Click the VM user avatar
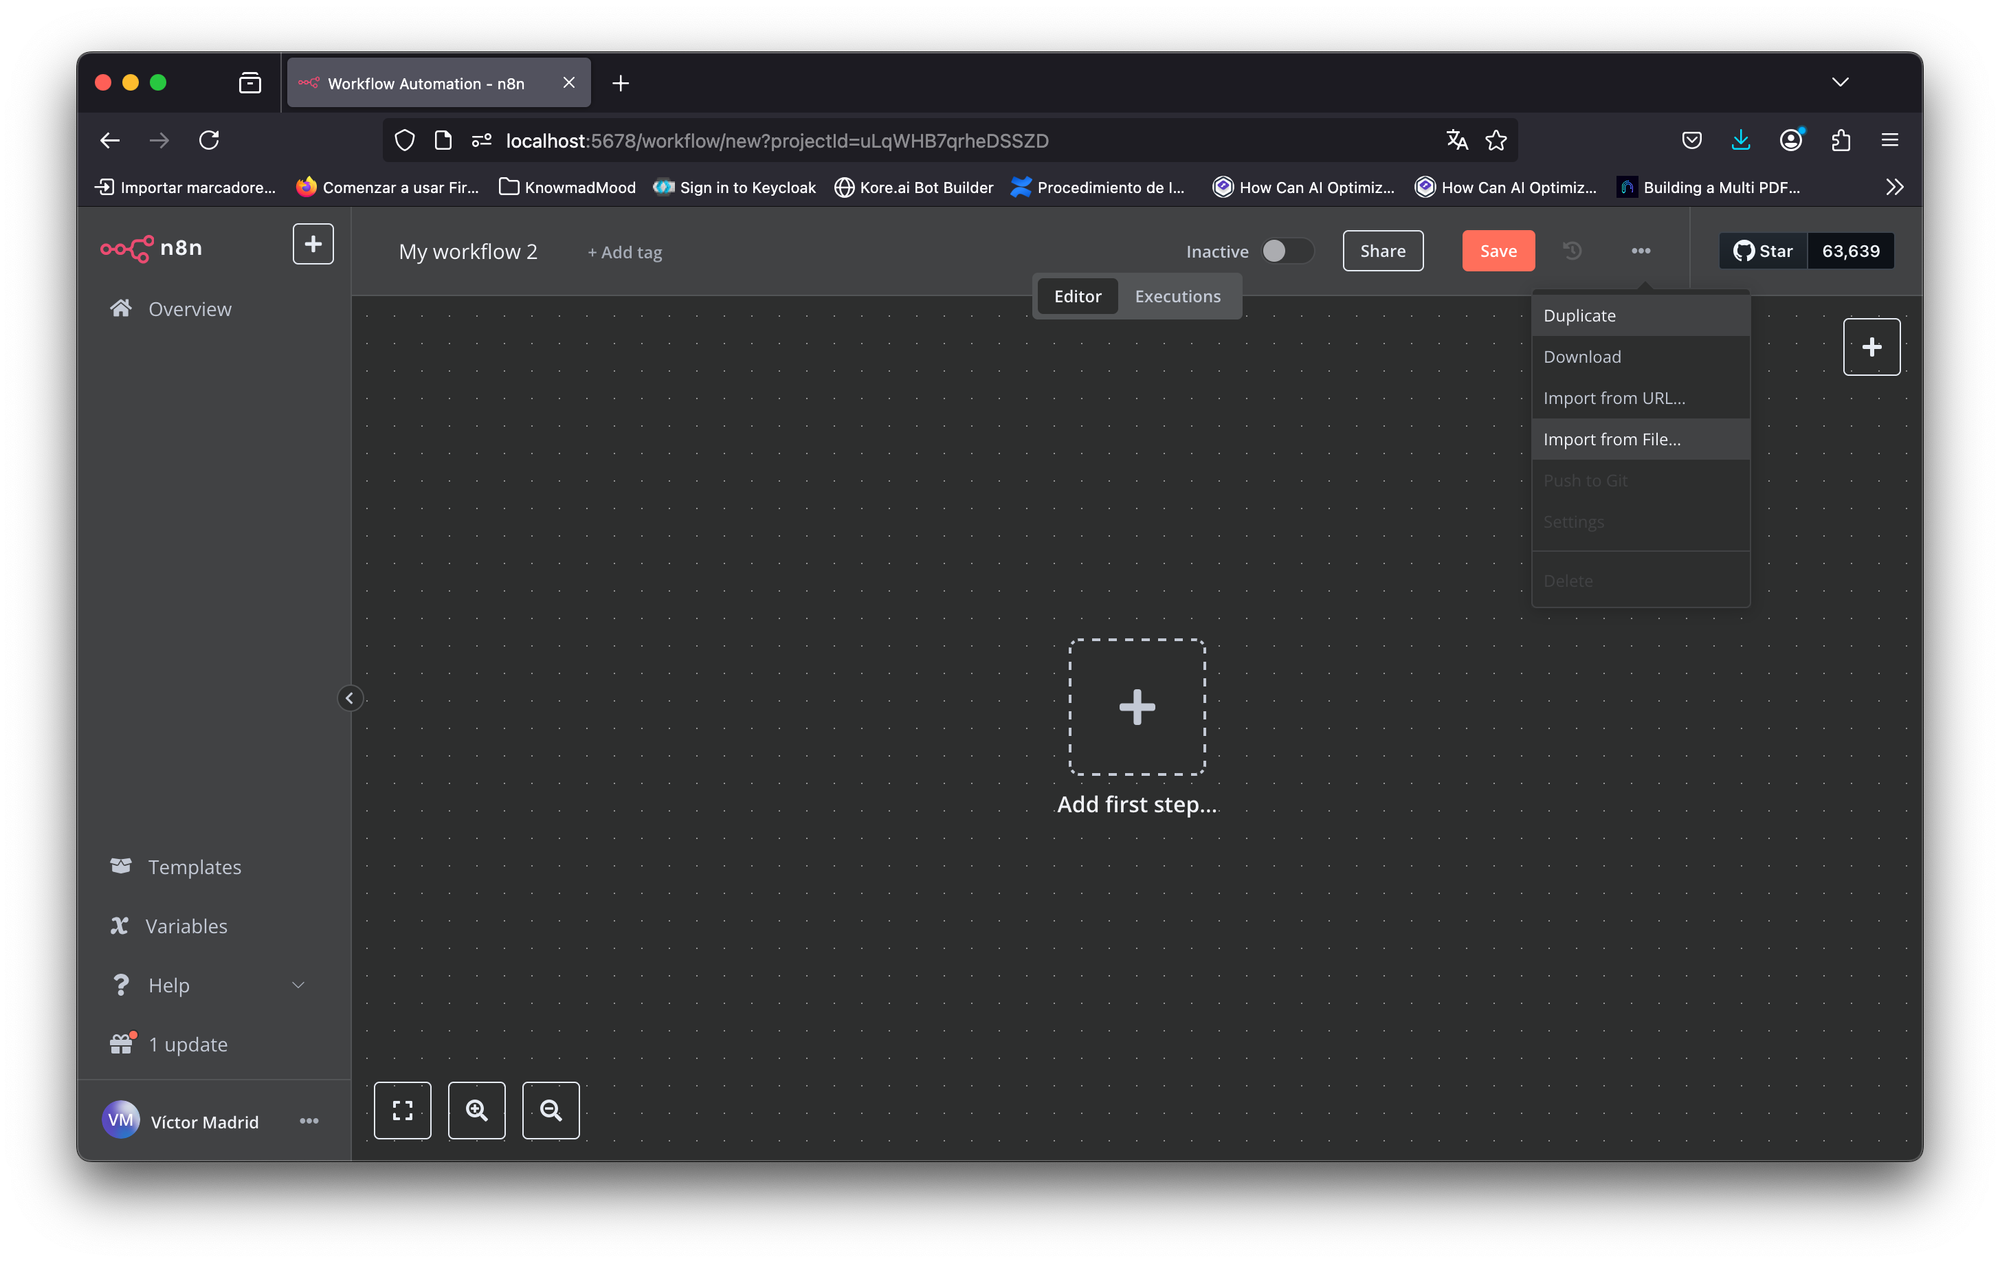 pyautogui.click(x=121, y=1121)
